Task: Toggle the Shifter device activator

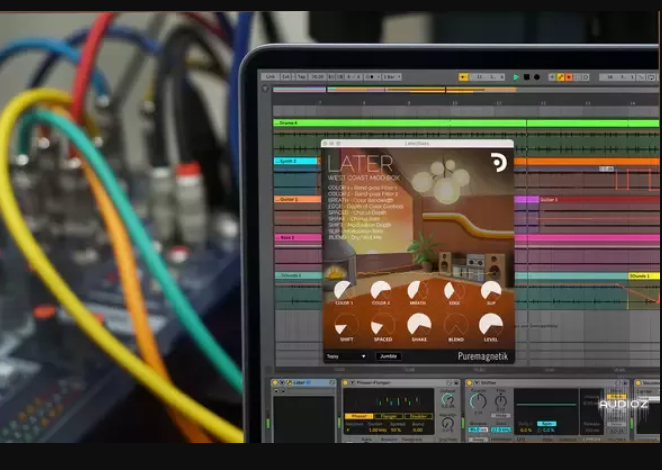Action: click(469, 383)
